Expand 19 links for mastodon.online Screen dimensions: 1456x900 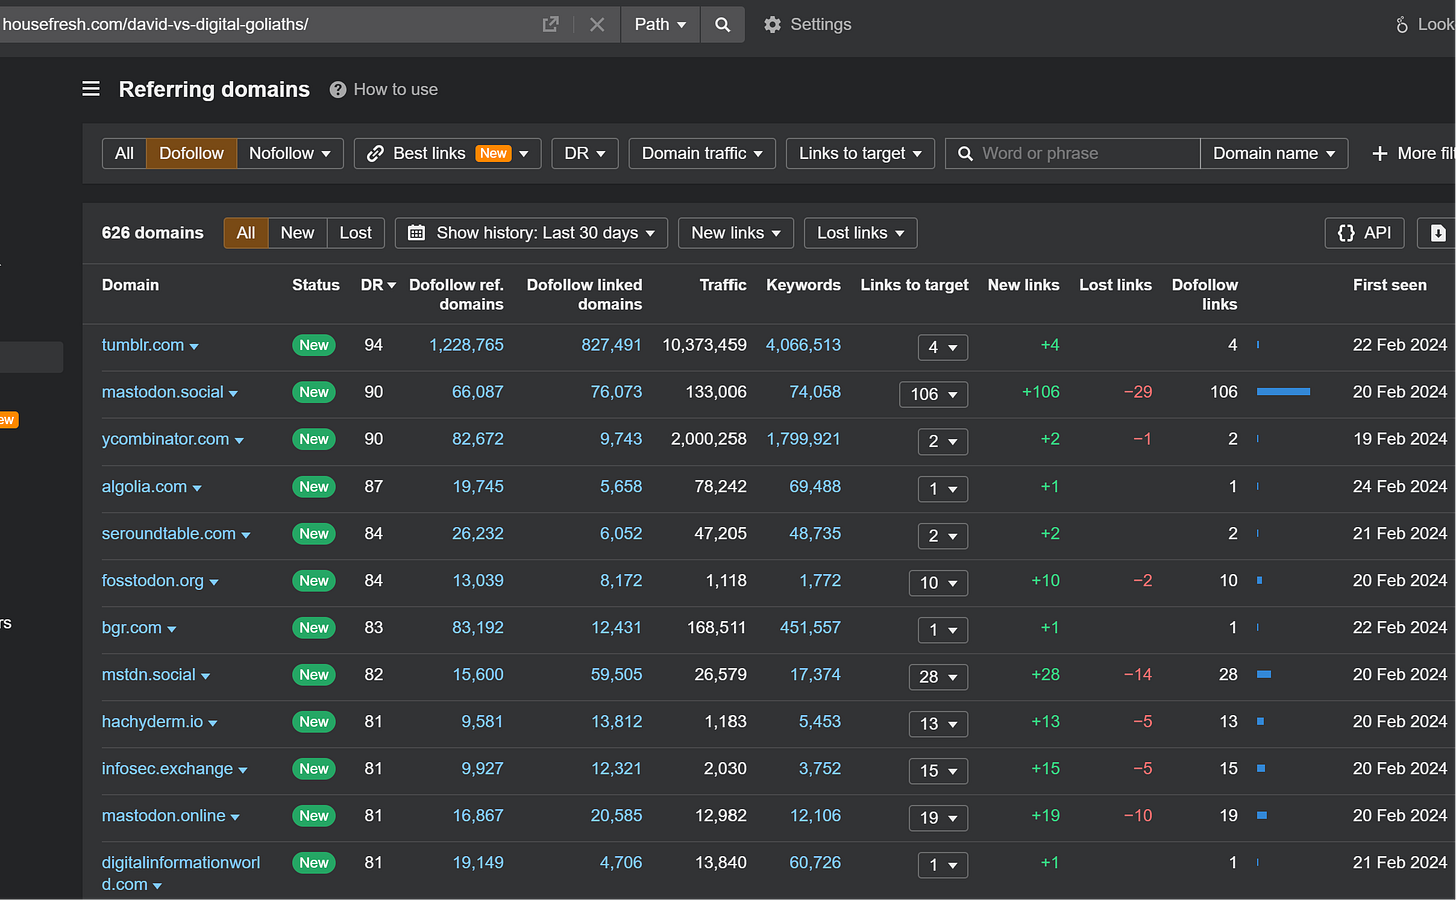click(938, 818)
